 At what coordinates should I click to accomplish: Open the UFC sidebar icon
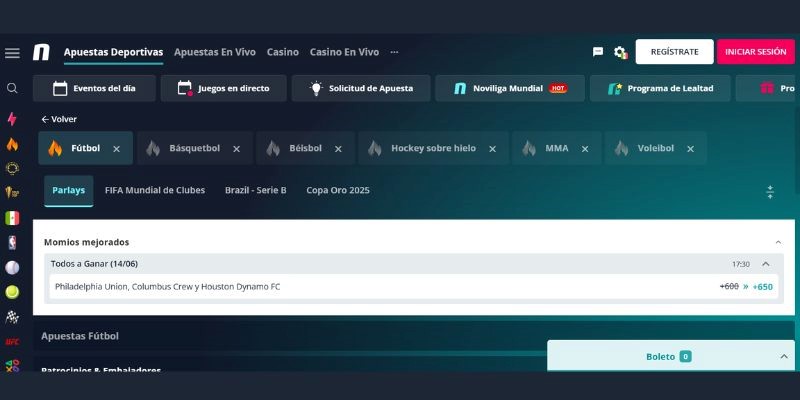click(12, 341)
